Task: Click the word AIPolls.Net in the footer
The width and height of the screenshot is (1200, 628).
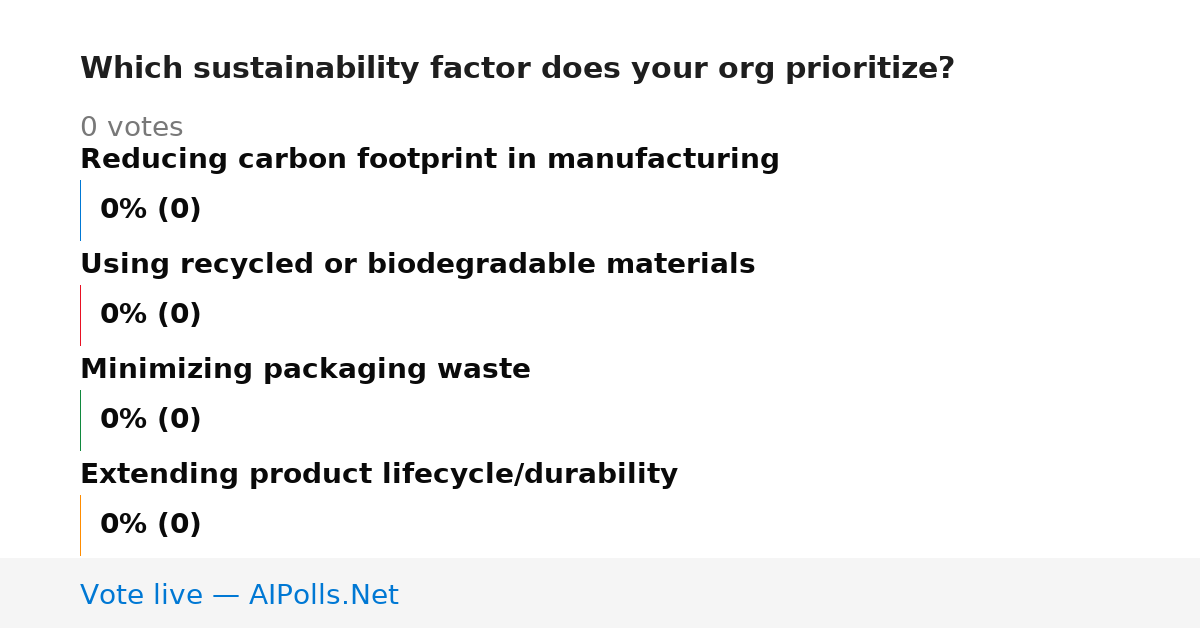Action: pos(323,595)
